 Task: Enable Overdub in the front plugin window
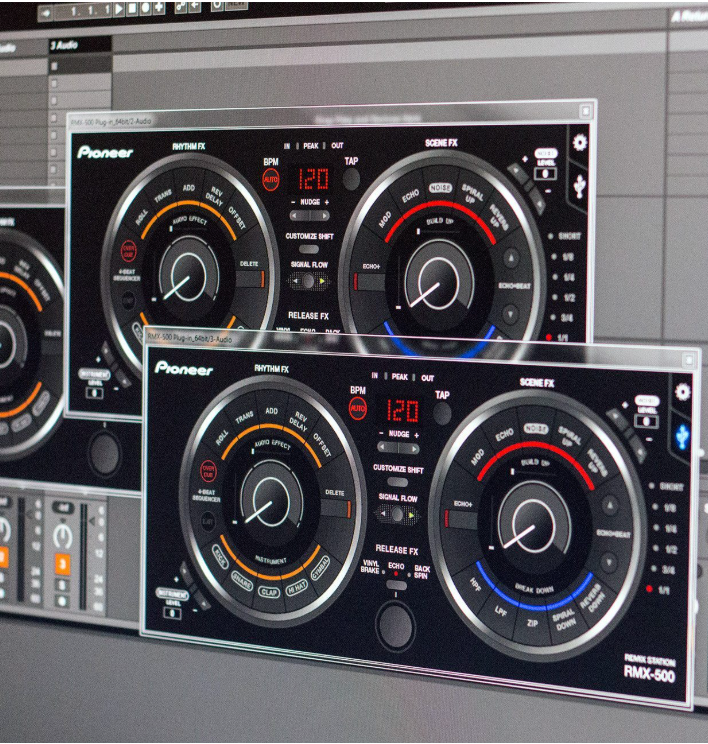(x=208, y=468)
